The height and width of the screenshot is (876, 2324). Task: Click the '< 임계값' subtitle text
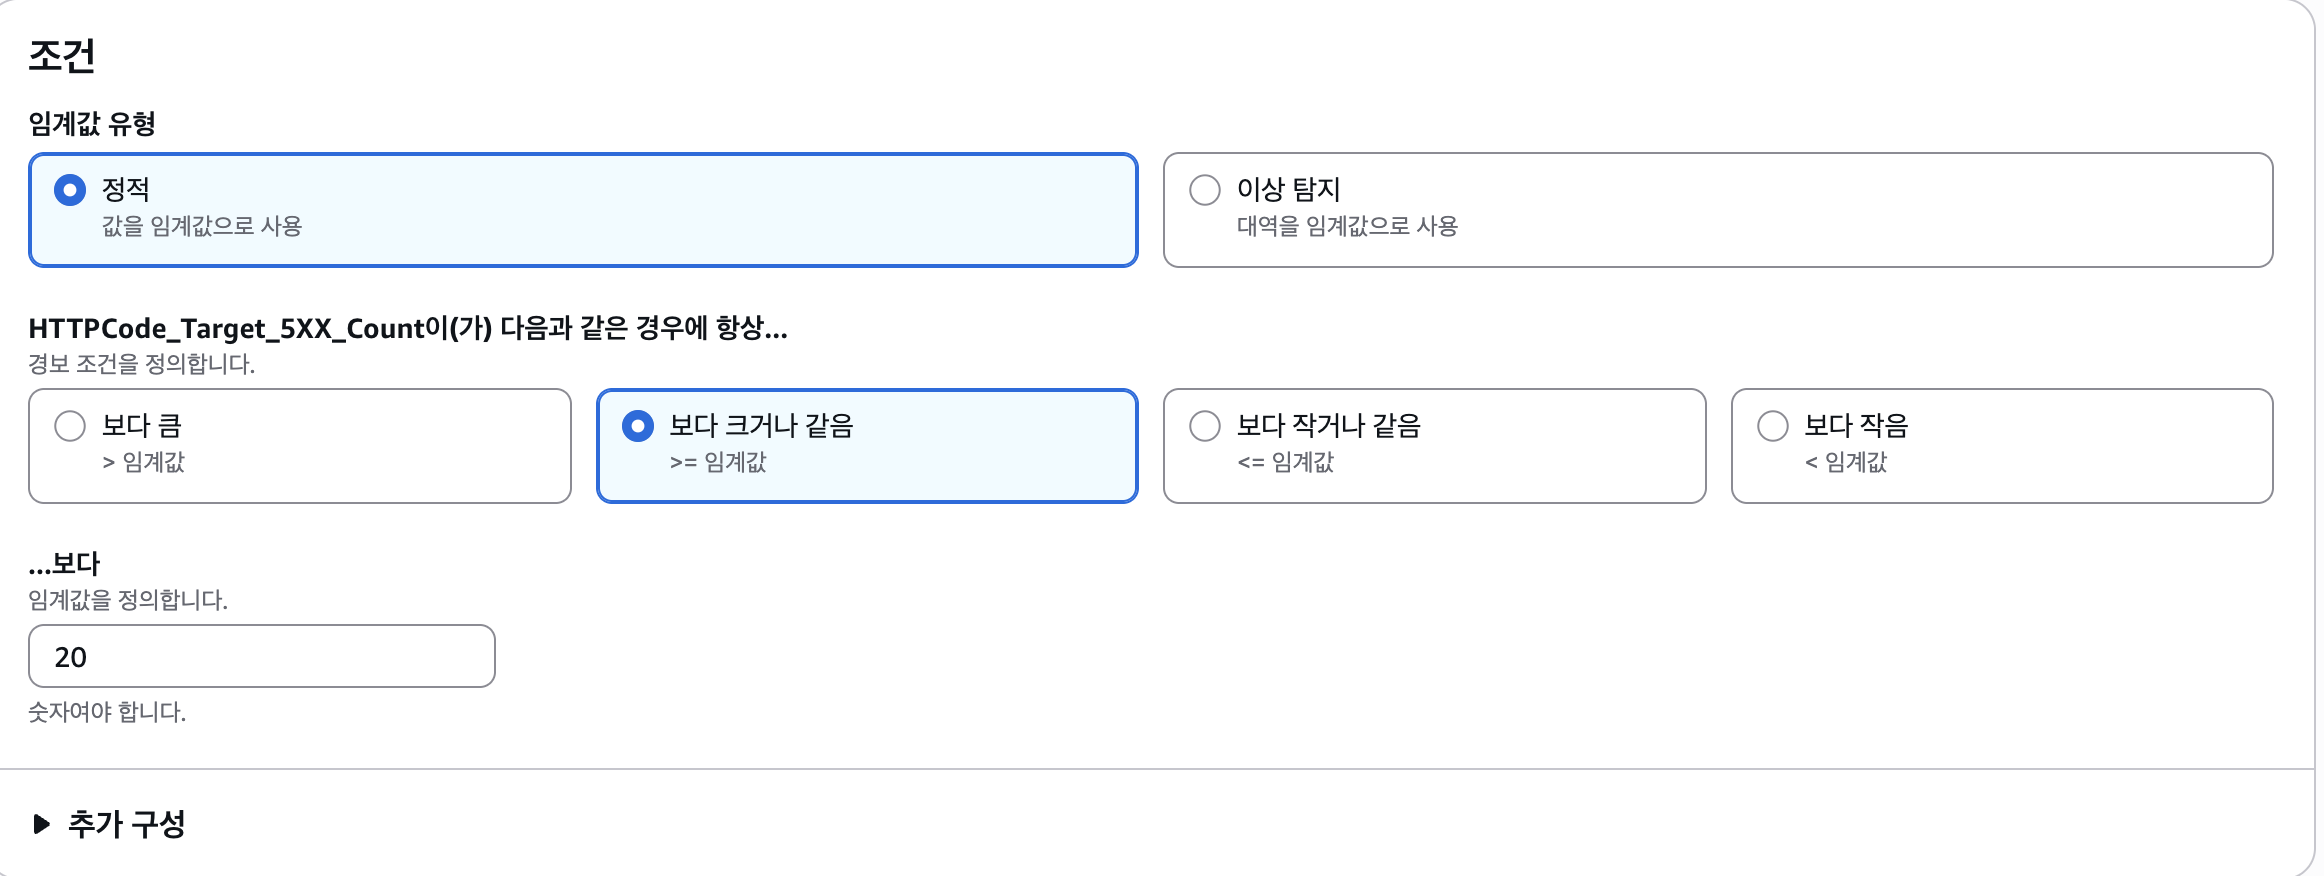click(x=1846, y=462)
